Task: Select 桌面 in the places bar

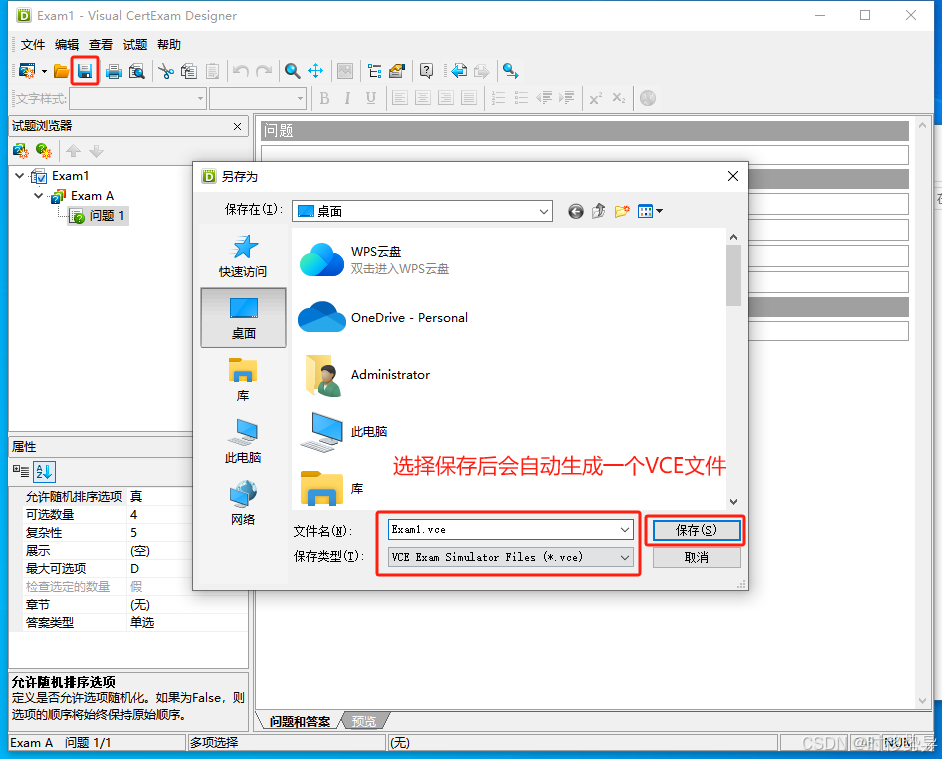Action: 243,318
